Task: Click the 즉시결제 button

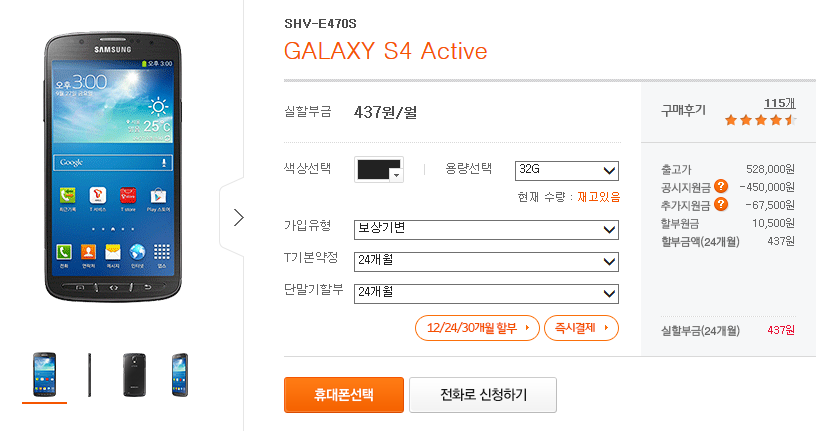Action: coord(581,328)
